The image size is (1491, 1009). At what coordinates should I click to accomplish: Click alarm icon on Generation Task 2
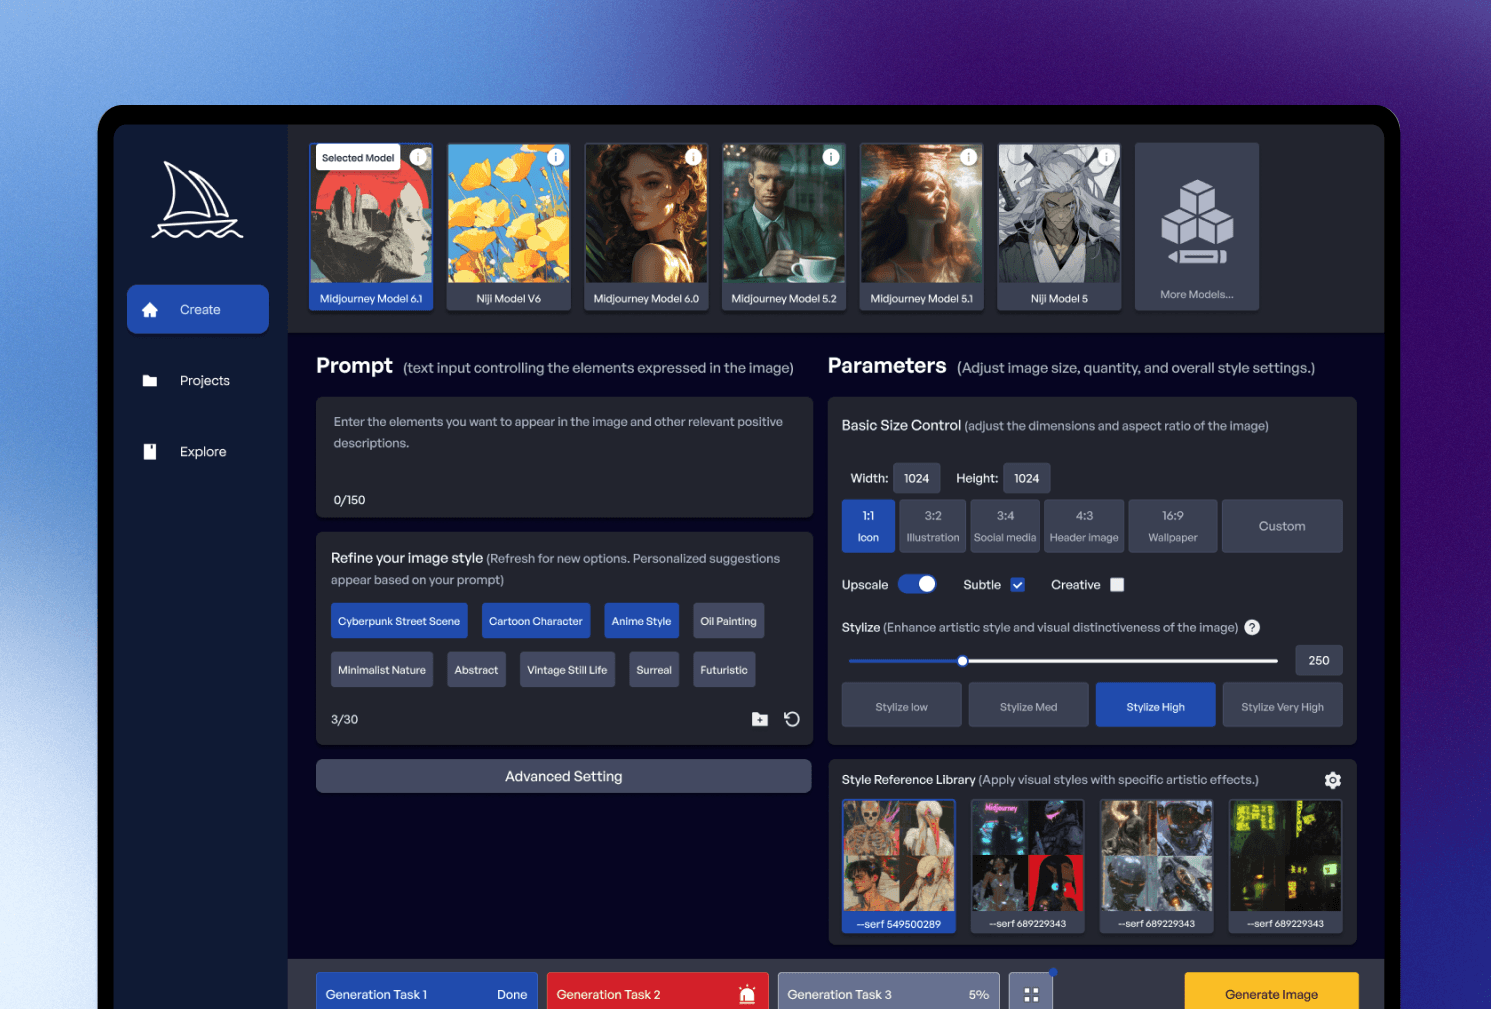[747, 994]
